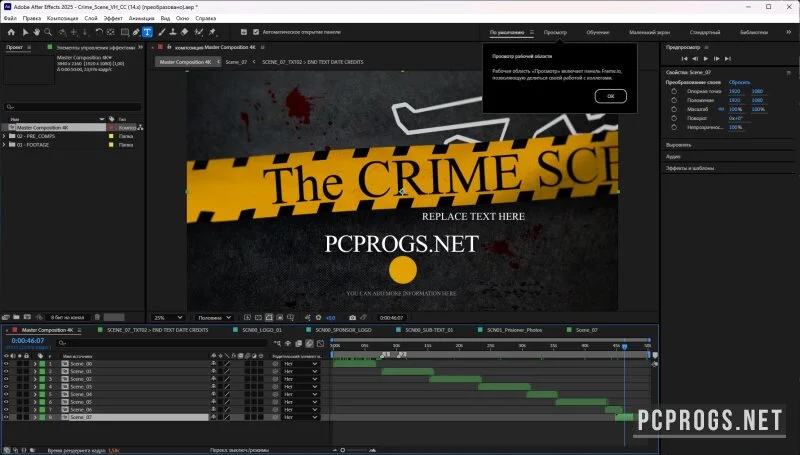The width and height of the screenshot is (800, 455).
Task: Select the Rectangle shape tool
Action: point(124,32)
